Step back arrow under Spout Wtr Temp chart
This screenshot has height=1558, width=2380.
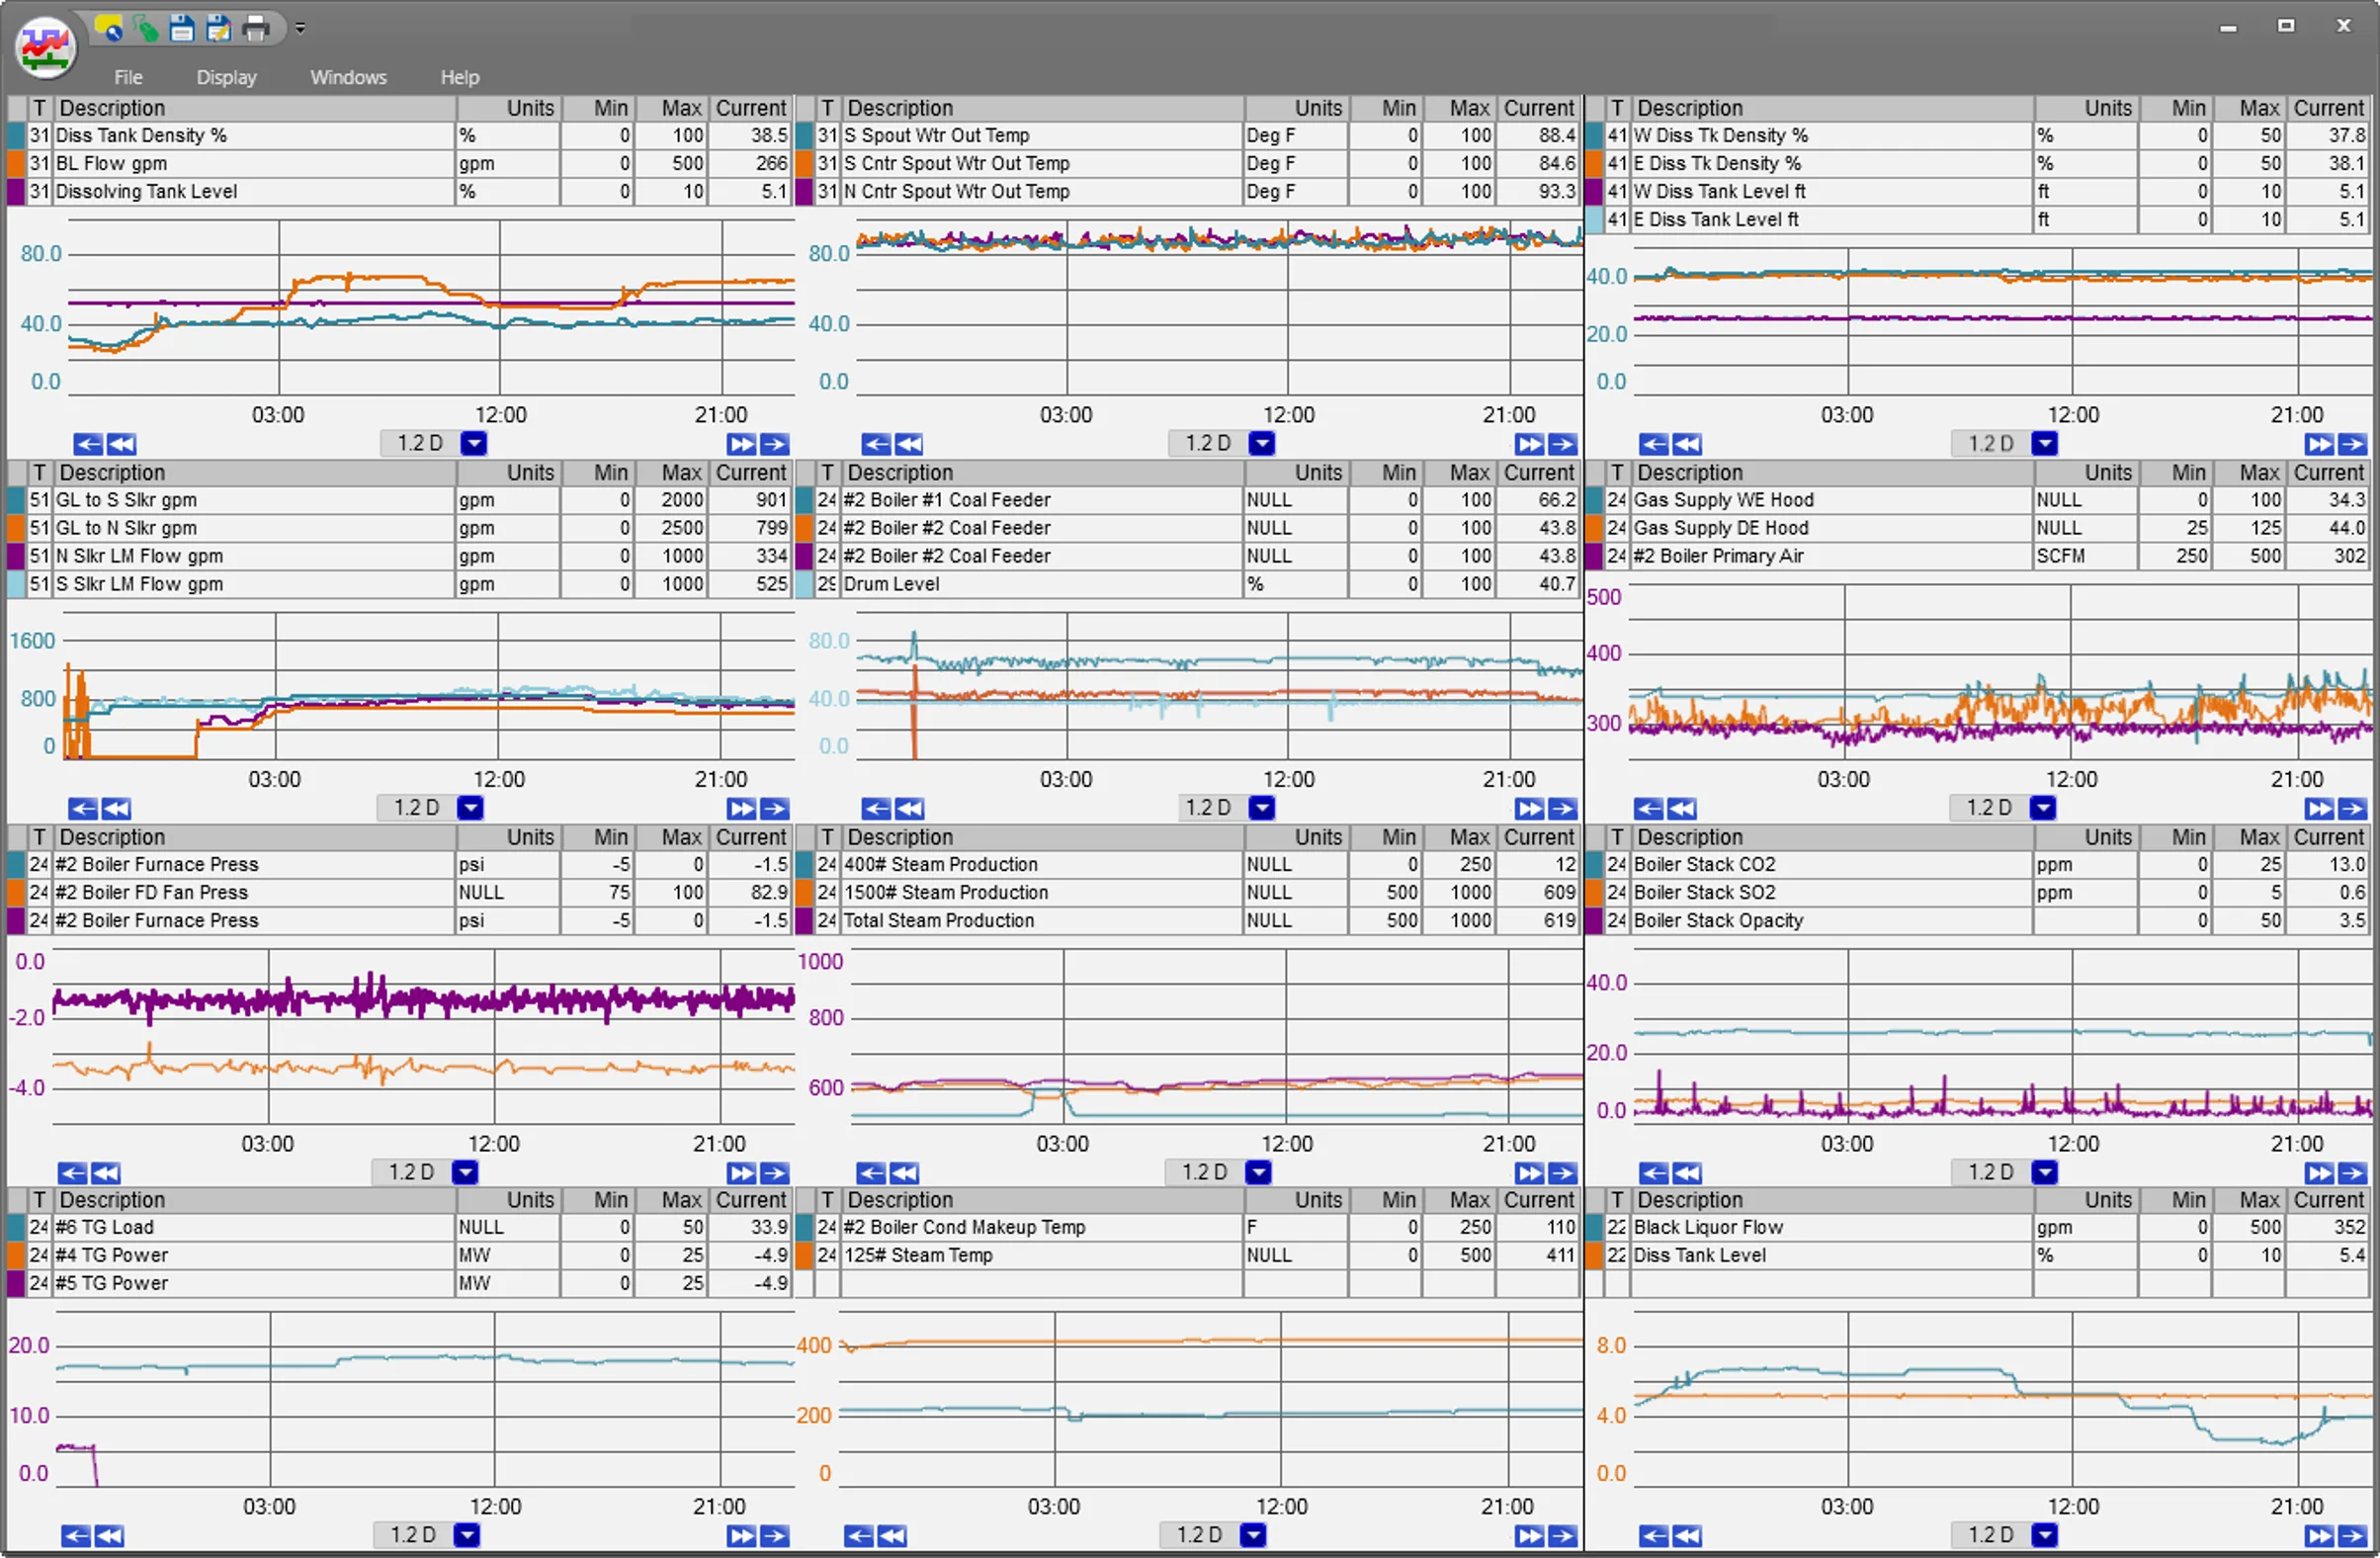[x=876, y=444]
